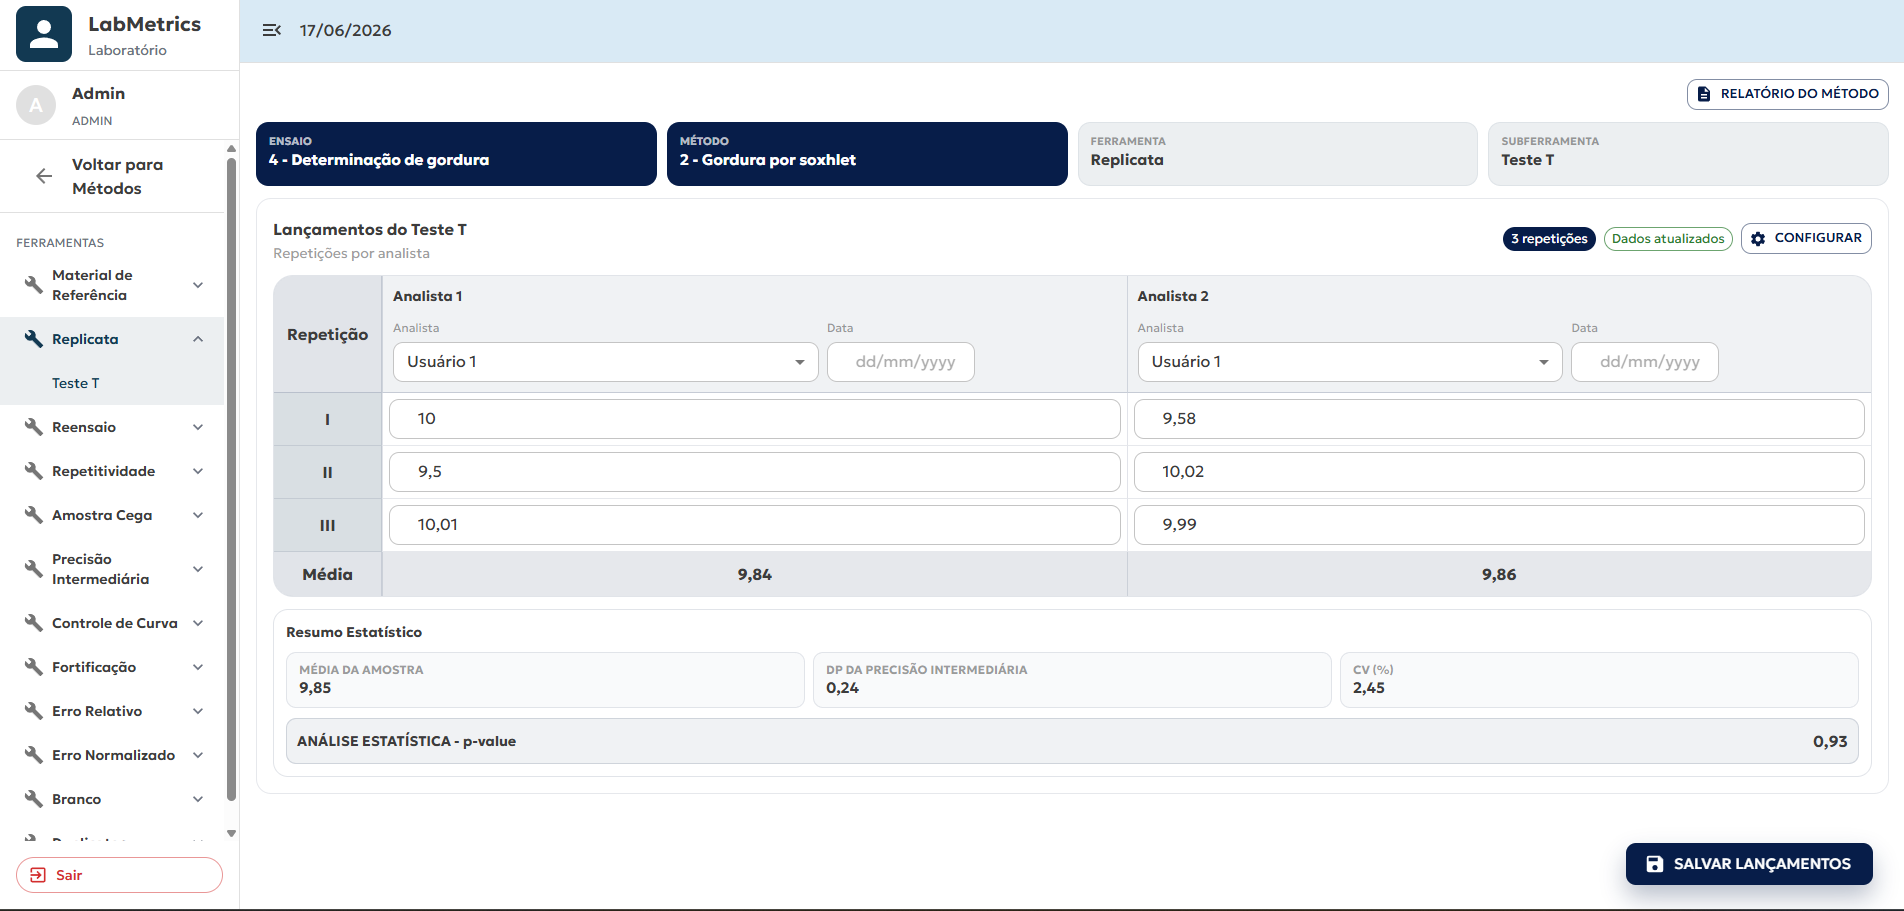Expand the Fortificação chevron

click(198, 667)
